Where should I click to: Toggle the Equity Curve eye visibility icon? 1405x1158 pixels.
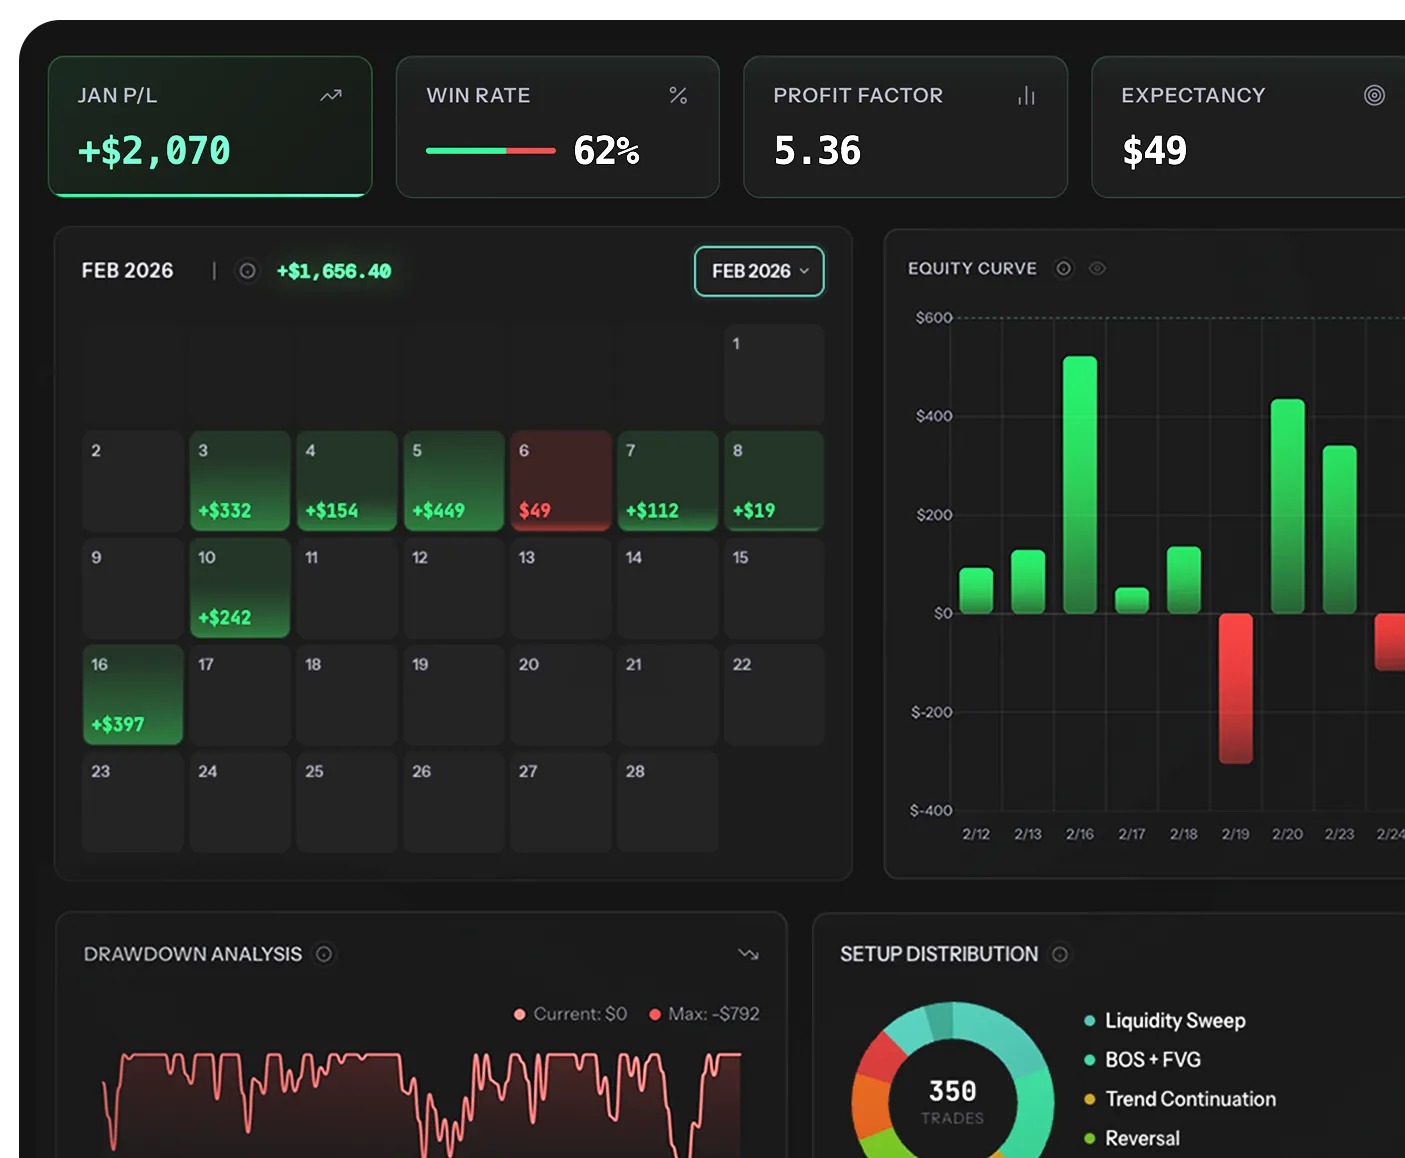[1097, 268]
